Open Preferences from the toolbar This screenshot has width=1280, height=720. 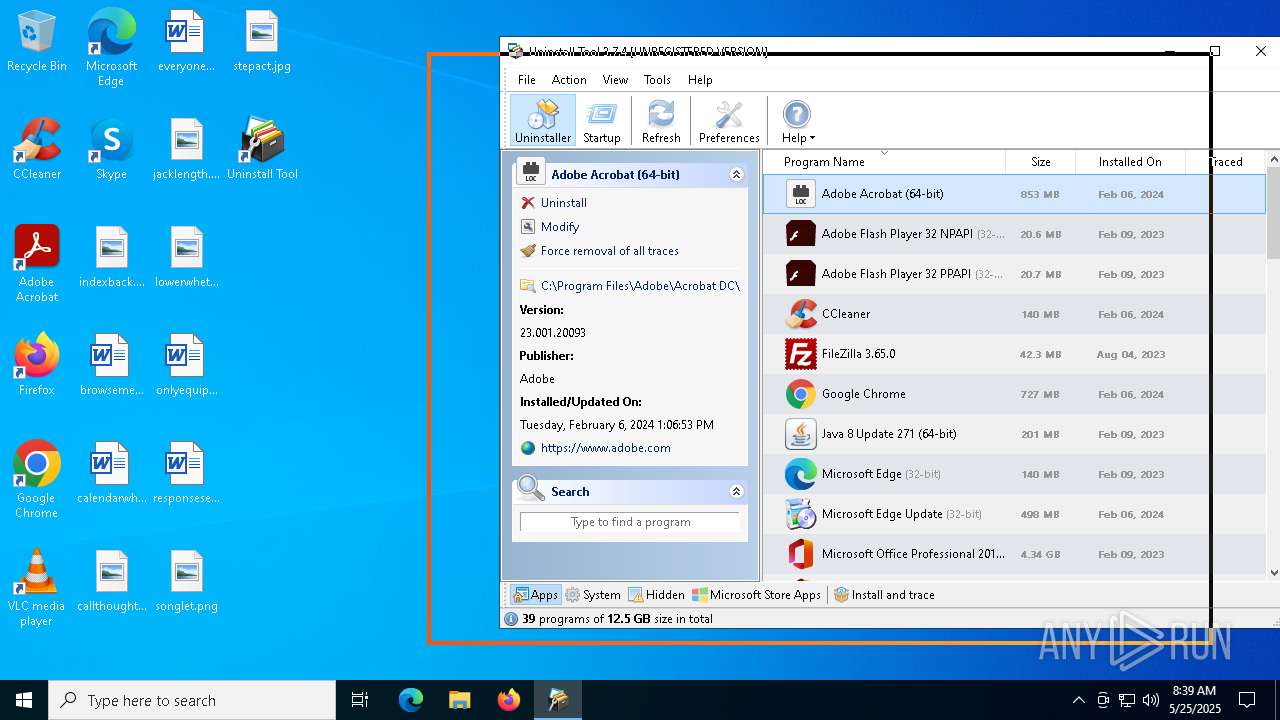[729, 121]
